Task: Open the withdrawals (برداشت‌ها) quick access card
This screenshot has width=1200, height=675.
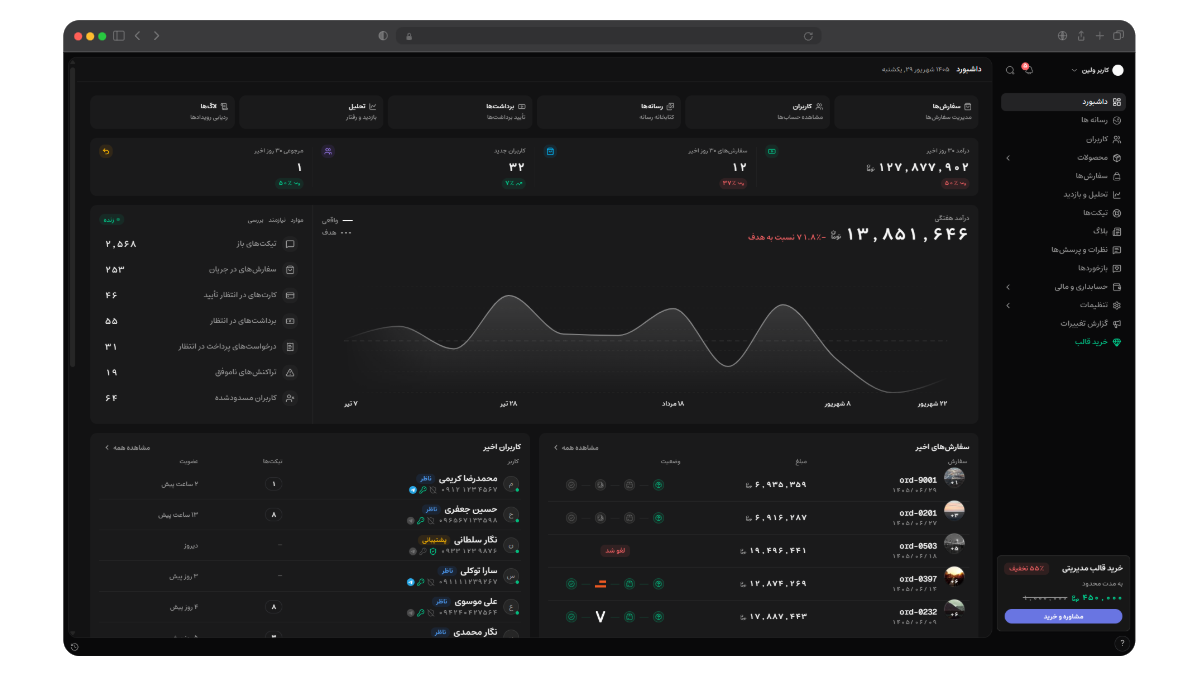Action: pos(460,112)
